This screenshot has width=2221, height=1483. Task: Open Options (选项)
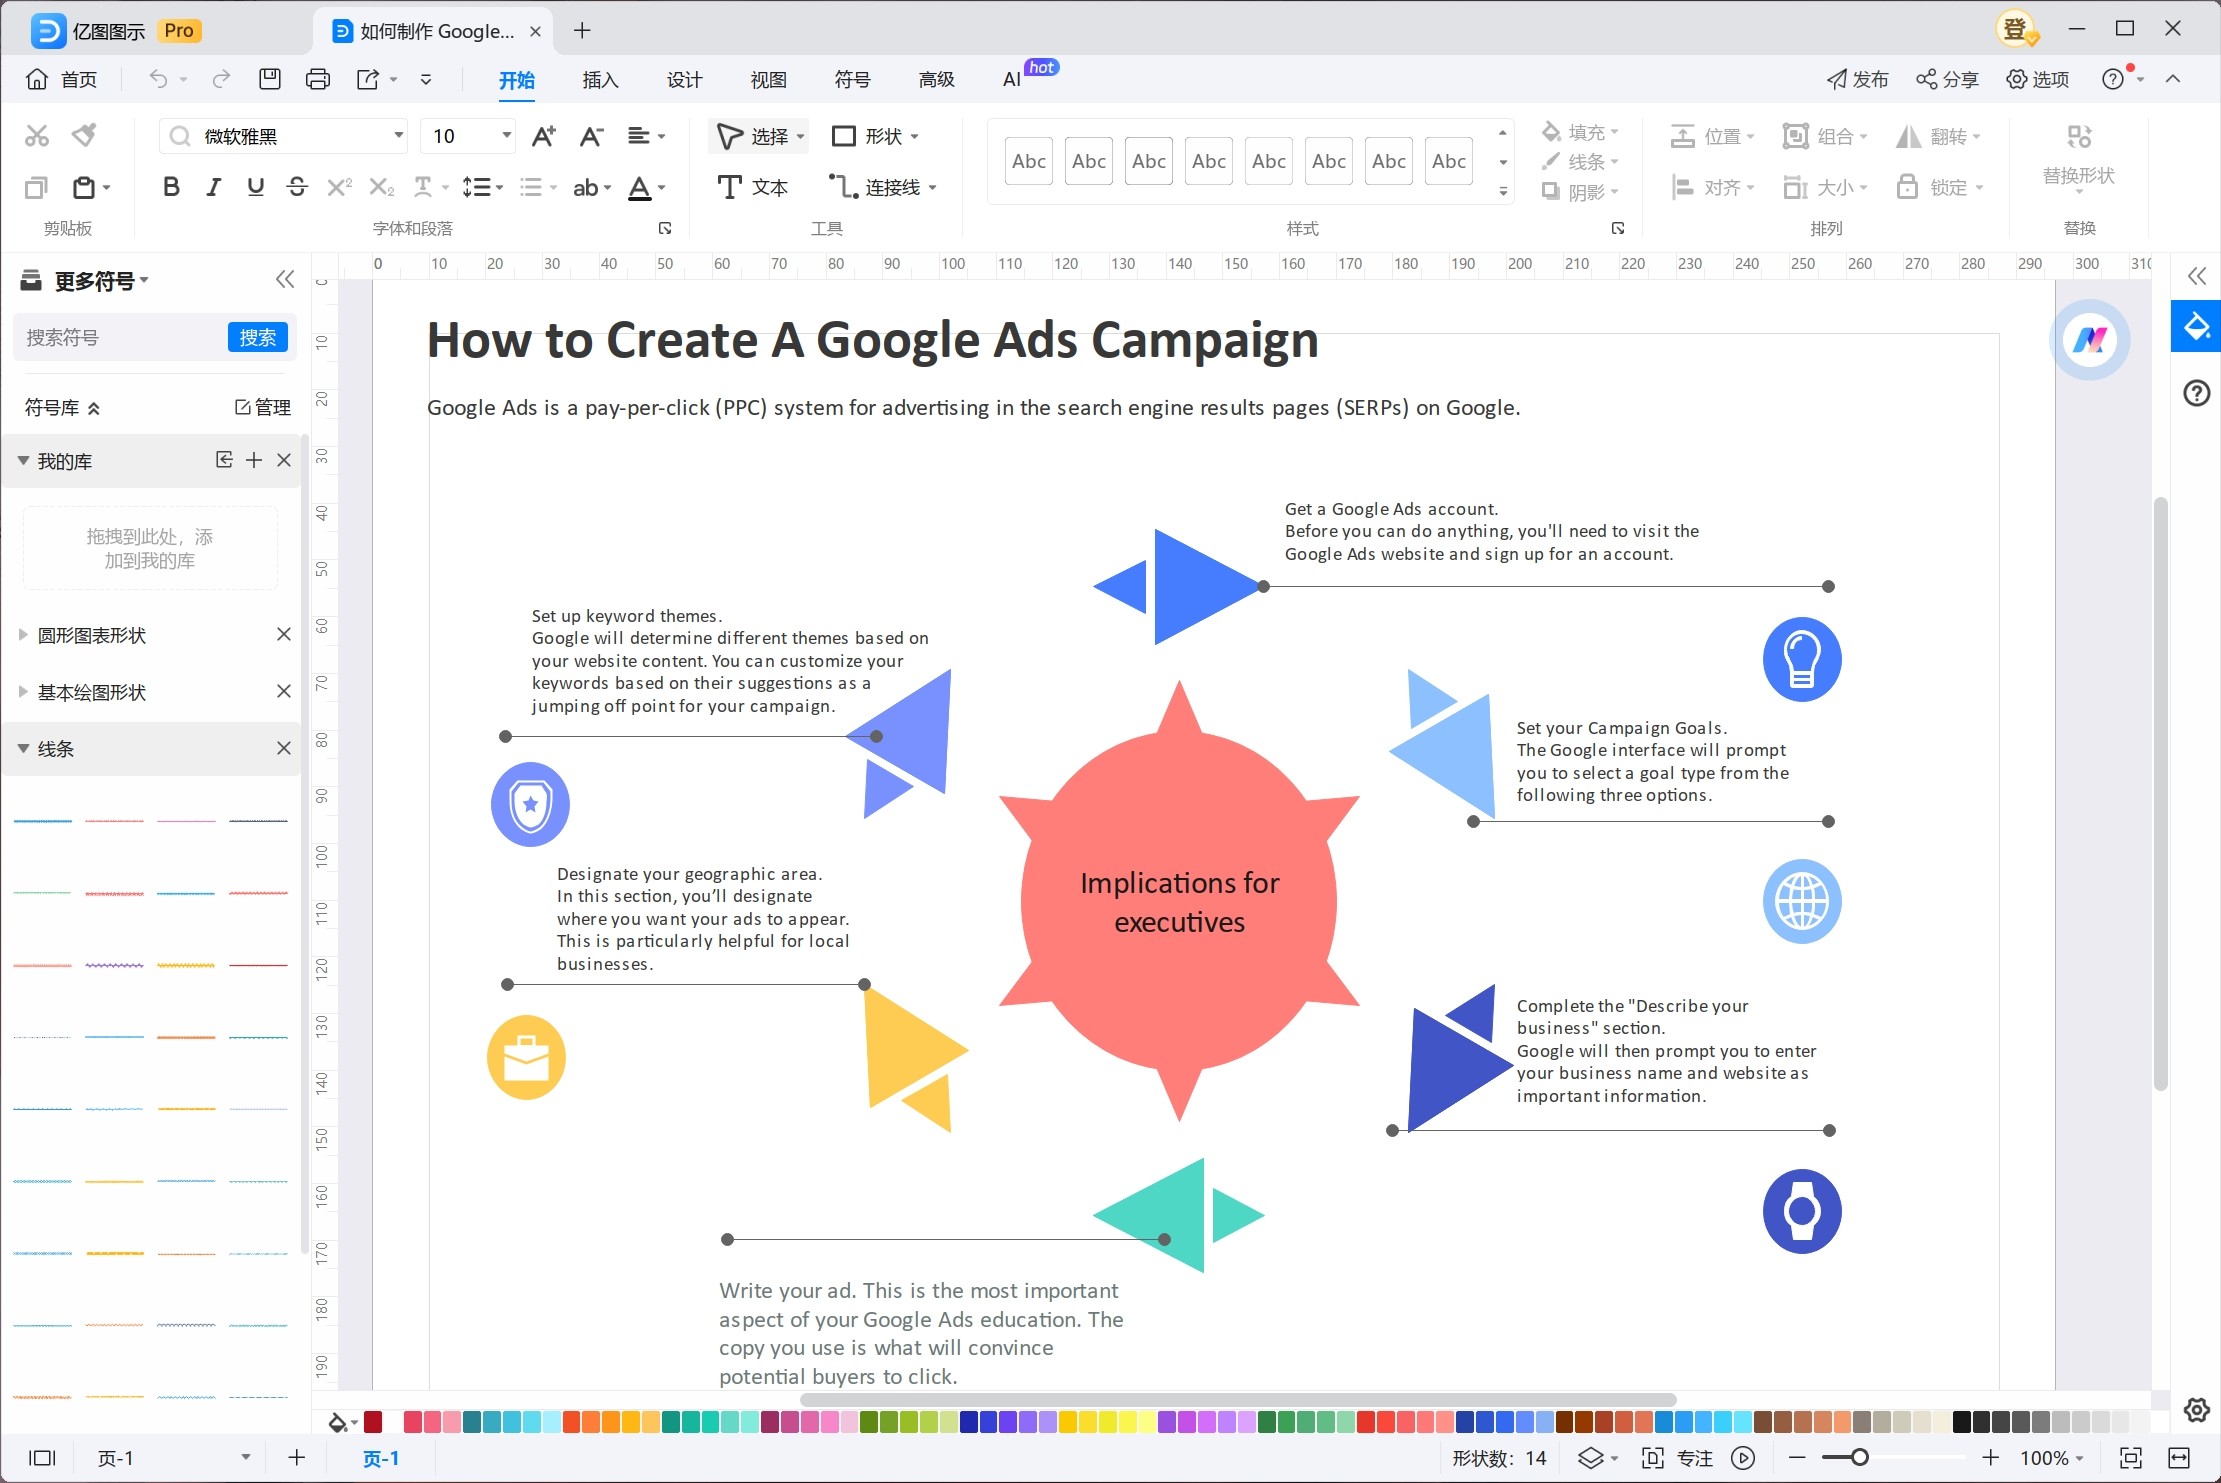click(2037, 79)
